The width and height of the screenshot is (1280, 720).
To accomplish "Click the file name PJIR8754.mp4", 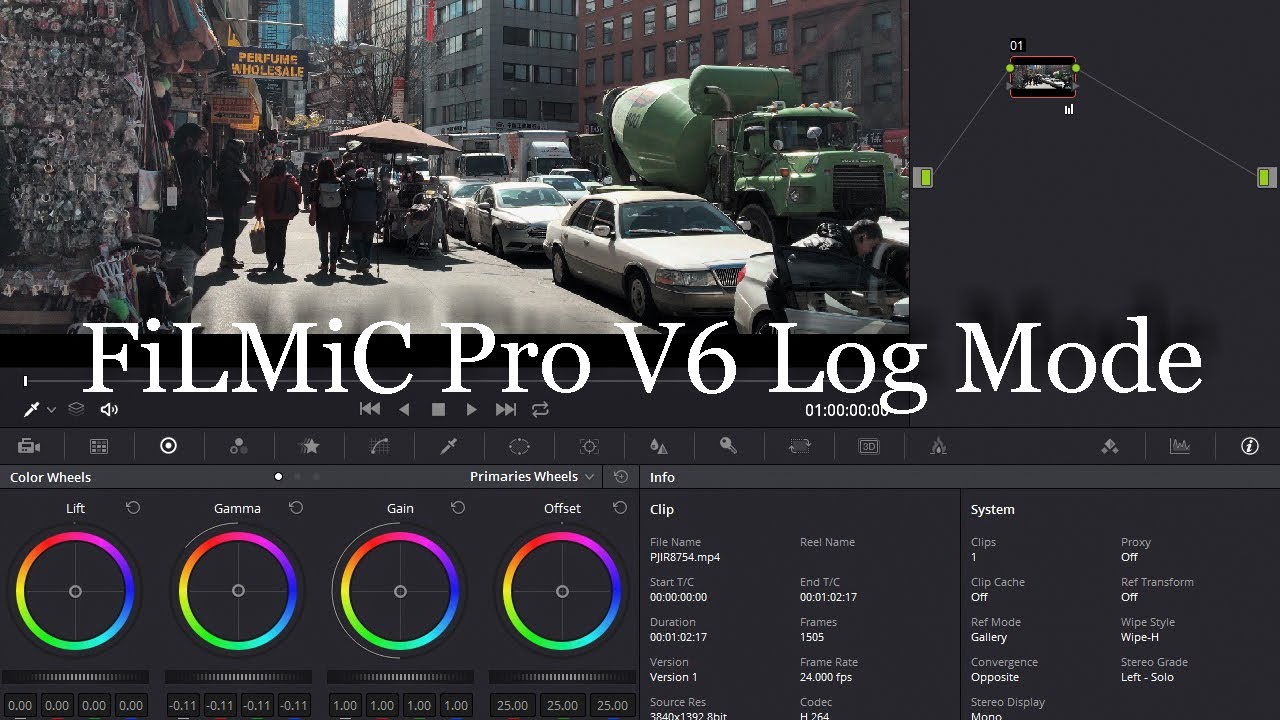I will tap(685, 557).
